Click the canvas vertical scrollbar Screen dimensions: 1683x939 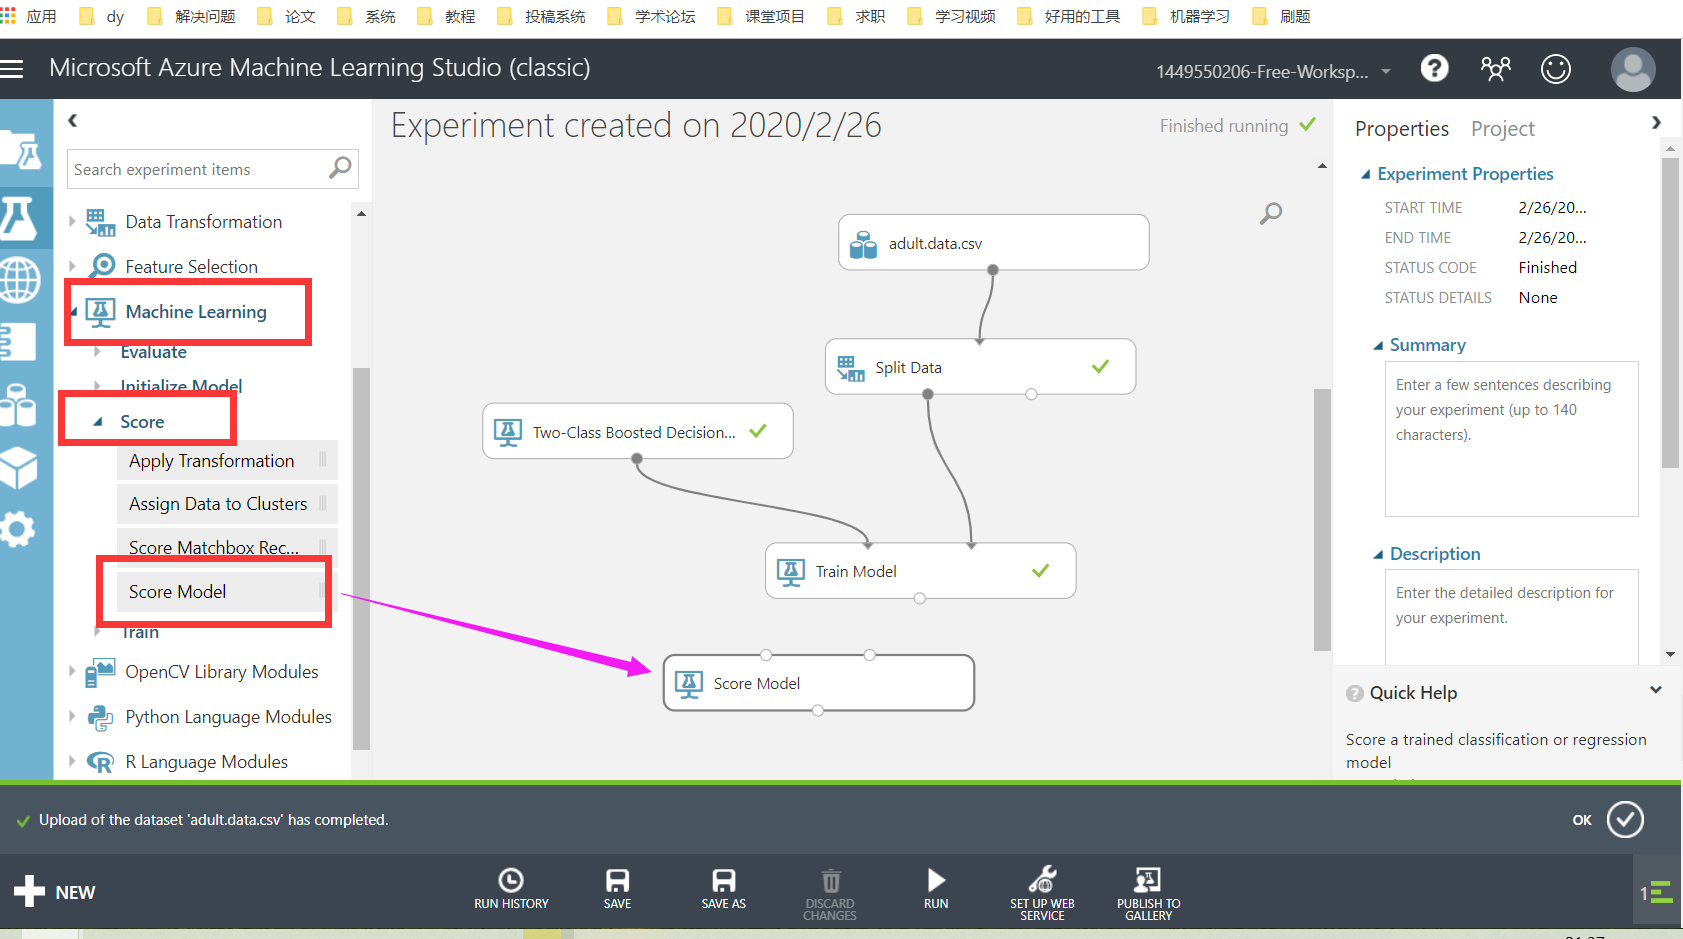[1322, 520]
